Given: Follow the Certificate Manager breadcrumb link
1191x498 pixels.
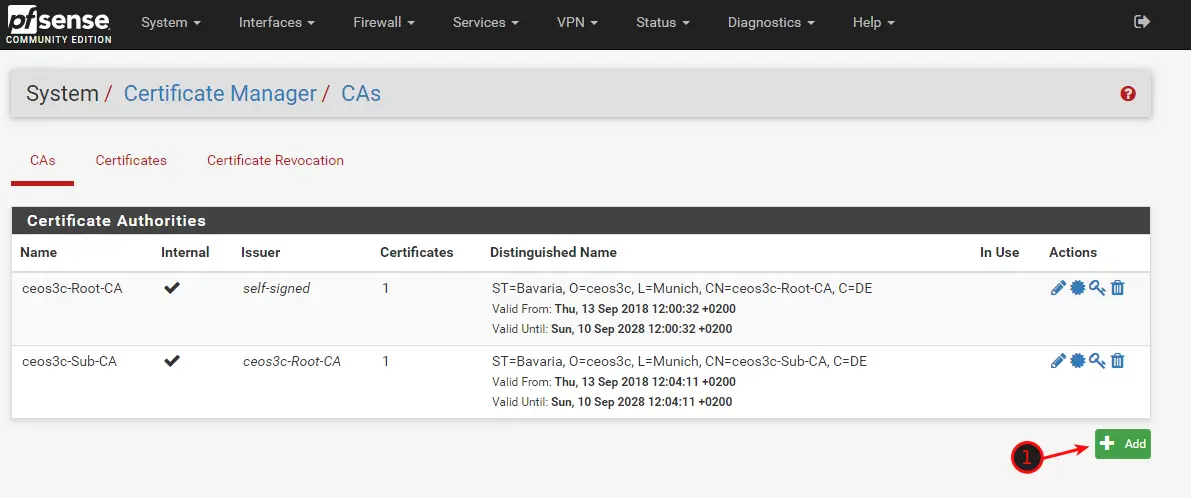Looking at the screenshot, I should 220,93.
